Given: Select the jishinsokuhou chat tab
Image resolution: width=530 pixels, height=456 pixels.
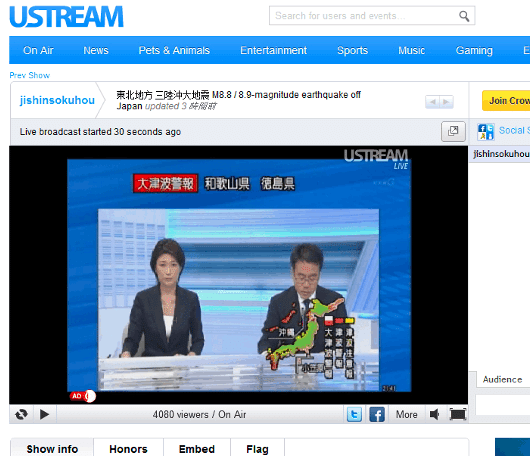Looking at the screenshot, I should point(501,154).
